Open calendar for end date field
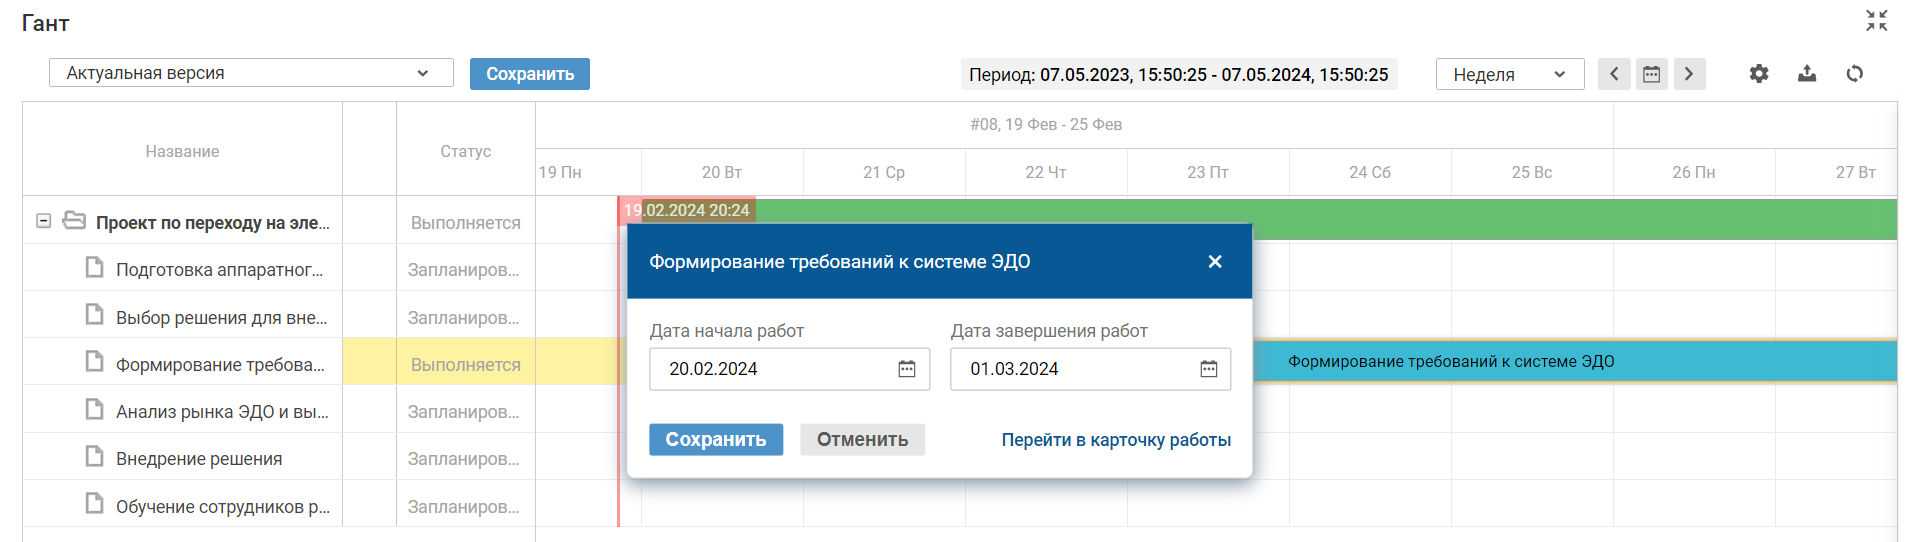 (1209, 369)
